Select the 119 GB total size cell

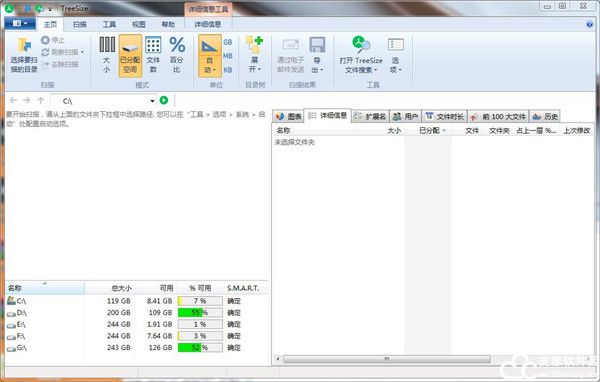119,301
